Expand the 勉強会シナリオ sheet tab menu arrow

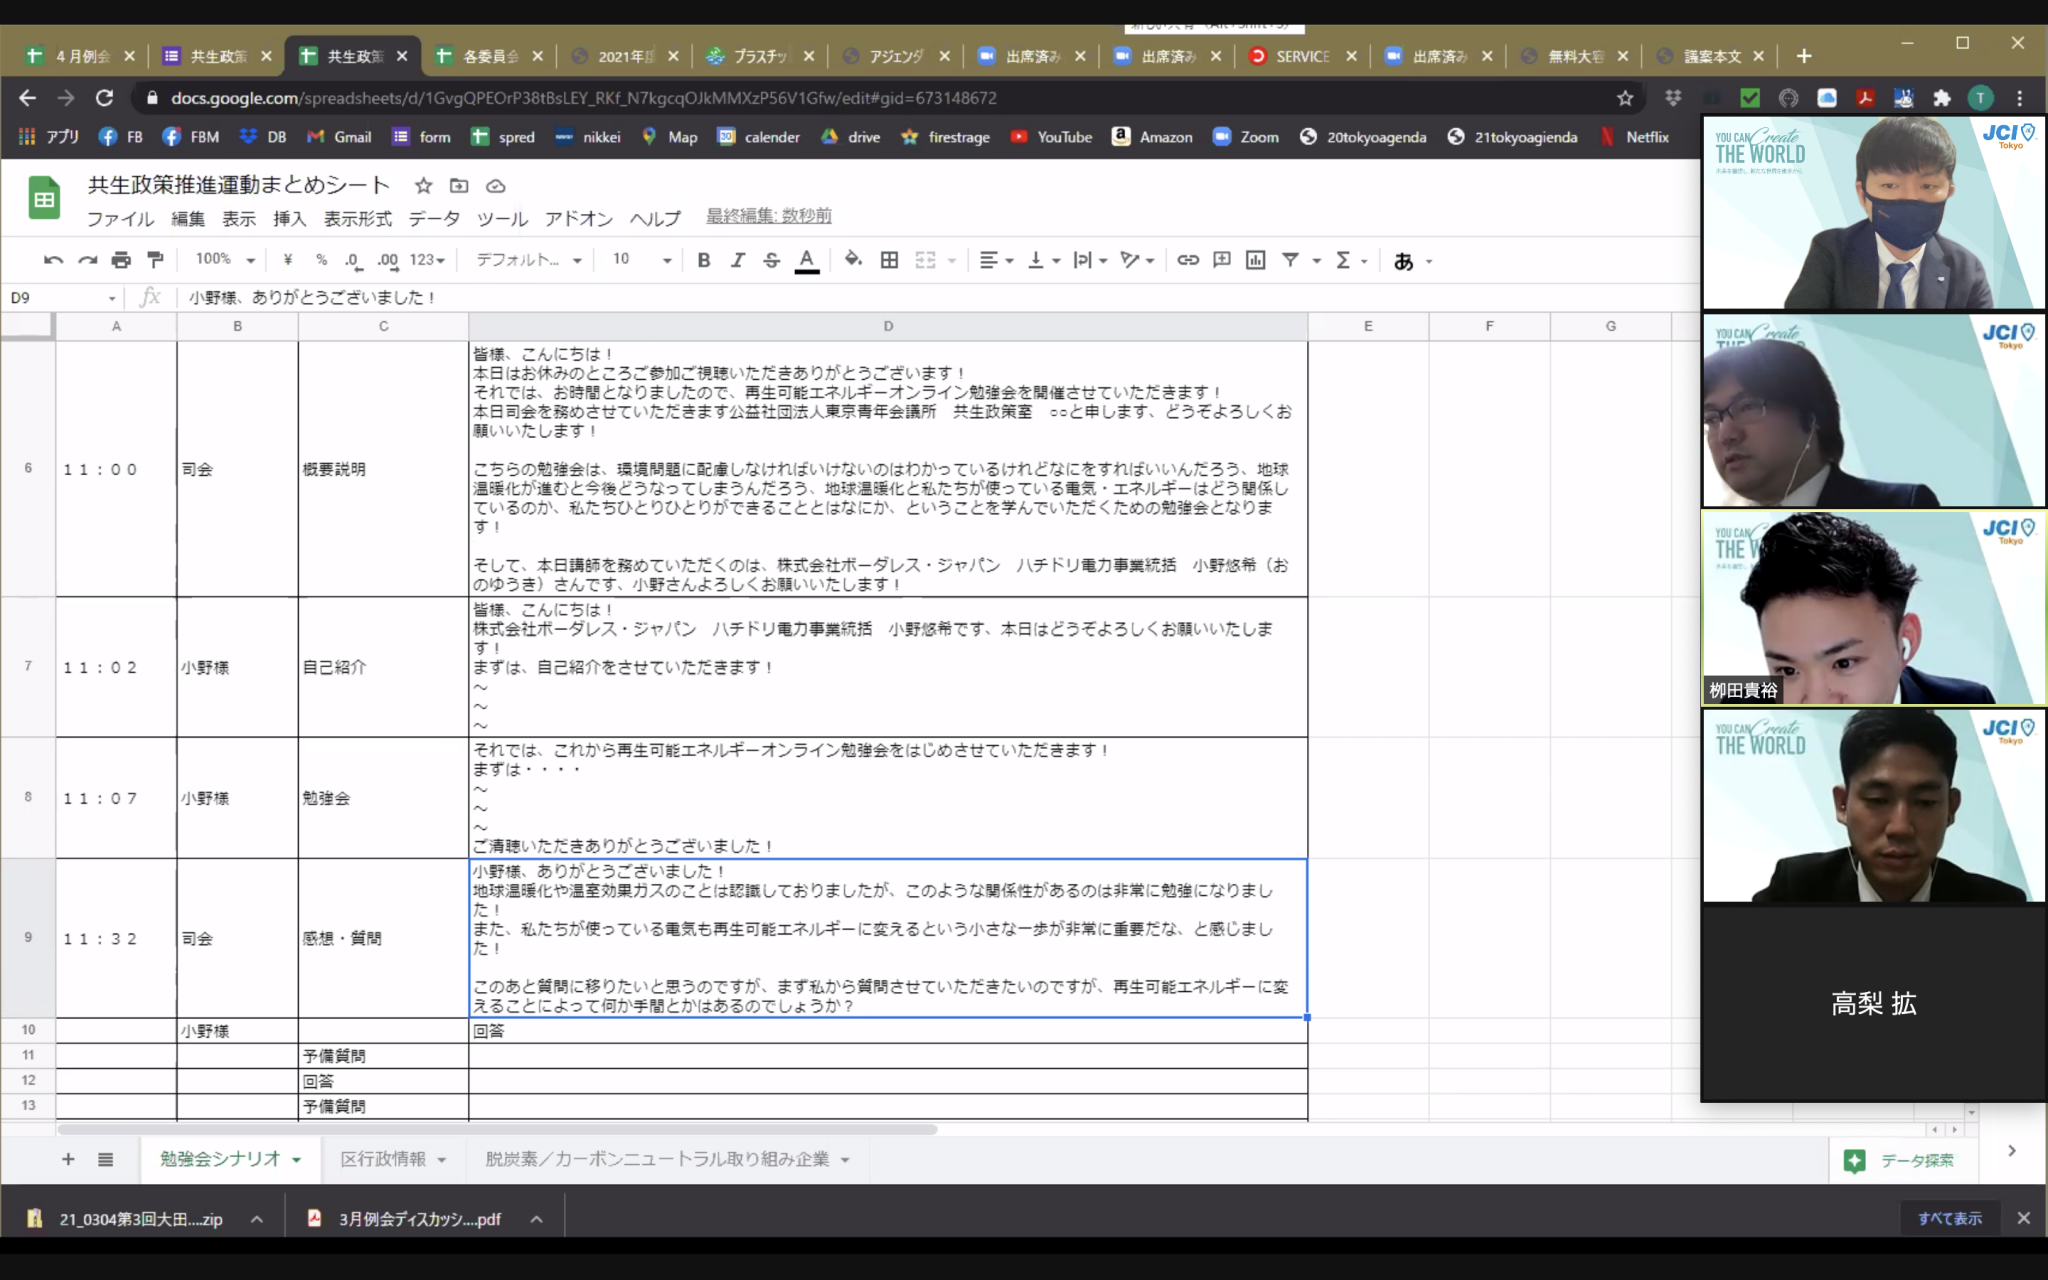tap(297, 1160)
